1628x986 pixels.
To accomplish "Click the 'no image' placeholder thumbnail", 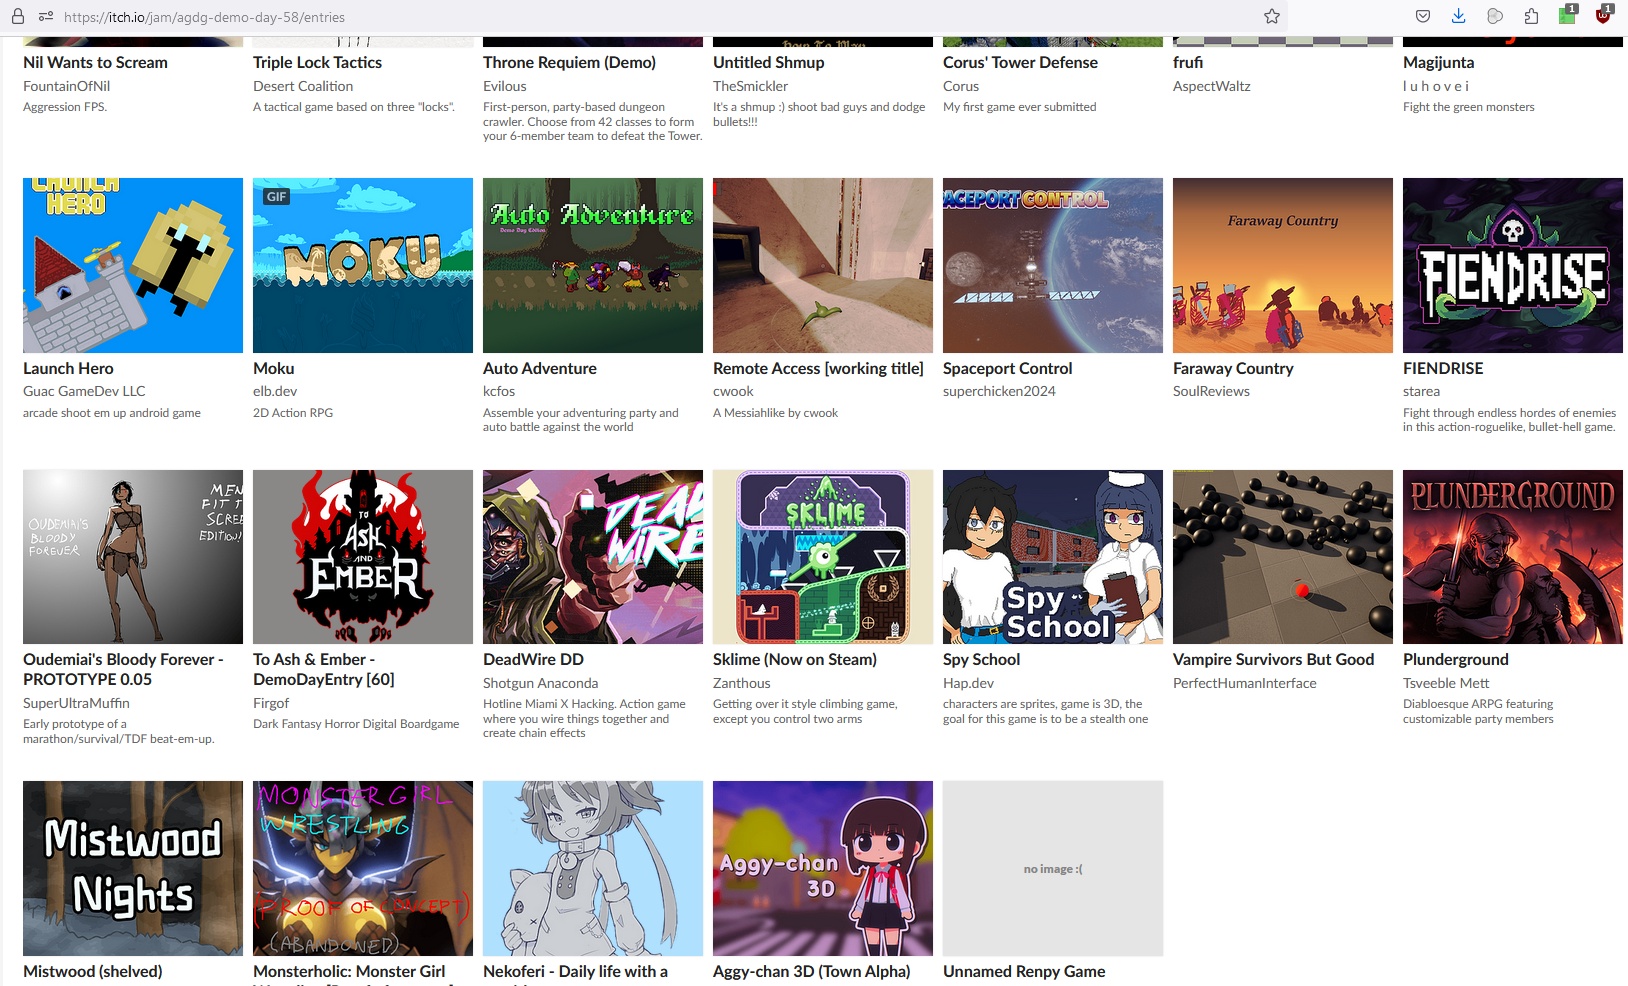I will click(x=1053, y=868).
